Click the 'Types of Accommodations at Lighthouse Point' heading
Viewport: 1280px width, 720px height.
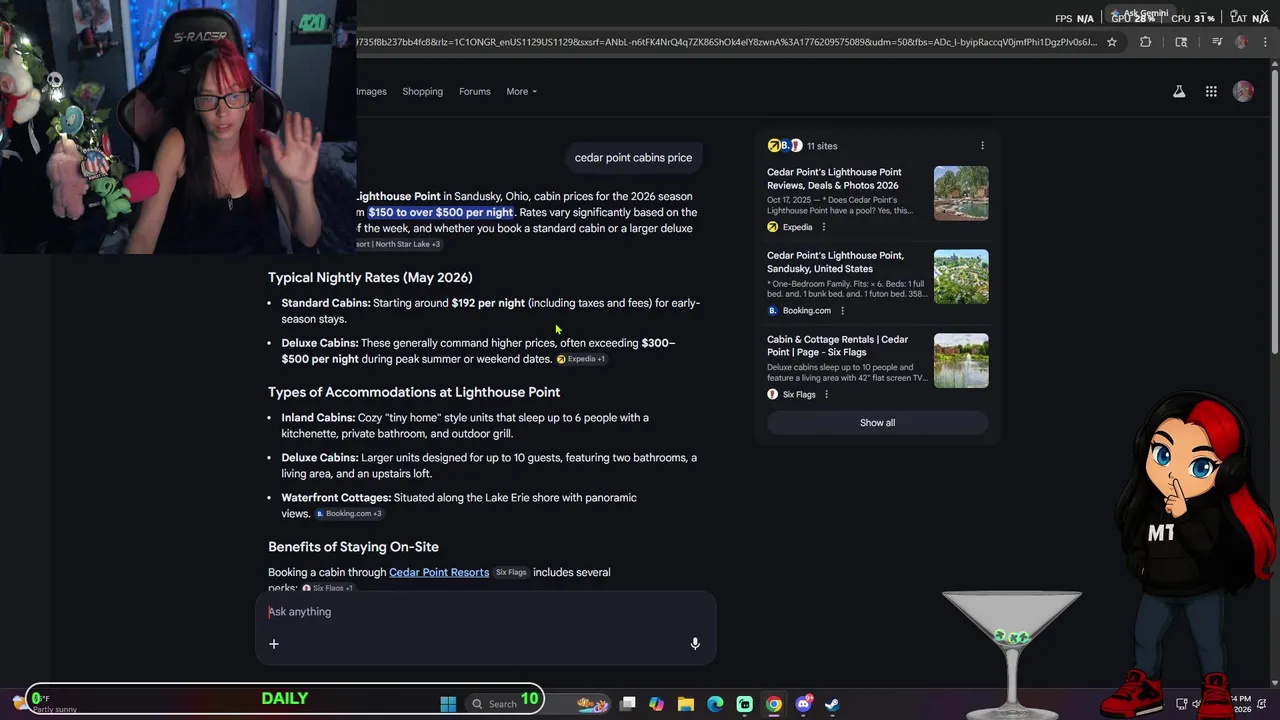414,392
